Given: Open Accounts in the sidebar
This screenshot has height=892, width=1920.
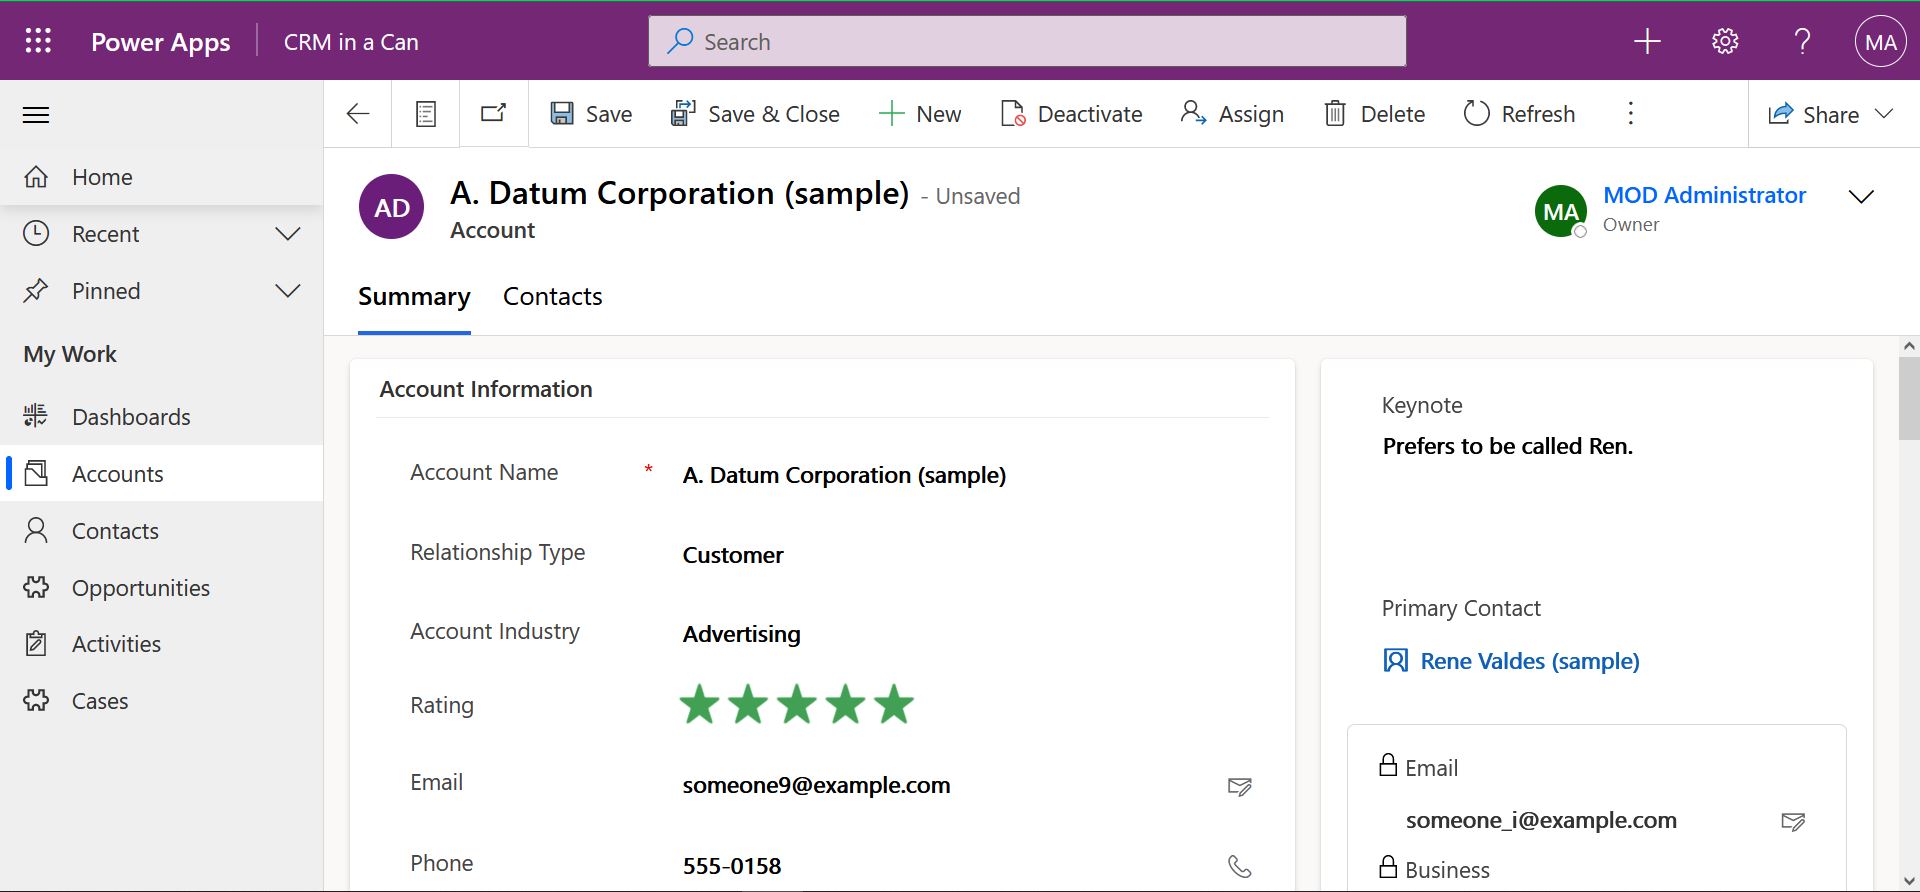Looking at the screenshot, I should (162, 474).
